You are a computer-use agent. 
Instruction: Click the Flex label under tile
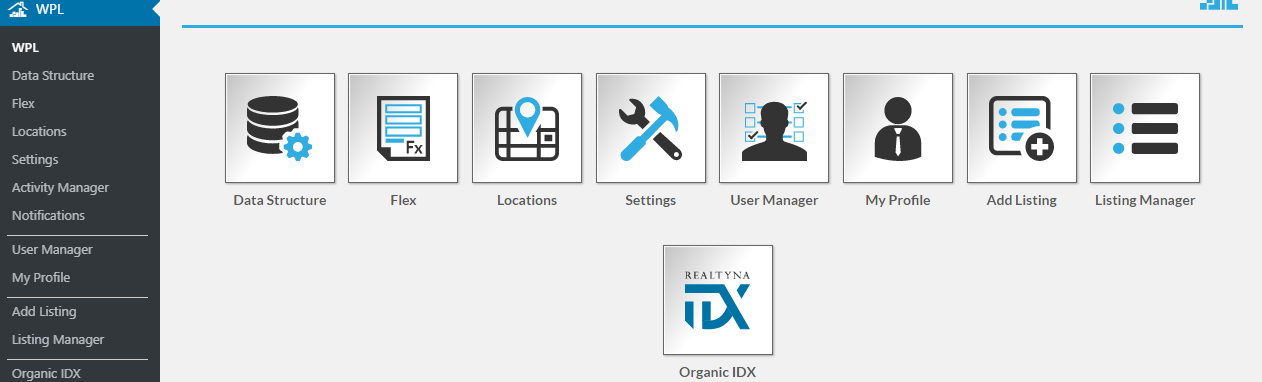coord(403,200)
